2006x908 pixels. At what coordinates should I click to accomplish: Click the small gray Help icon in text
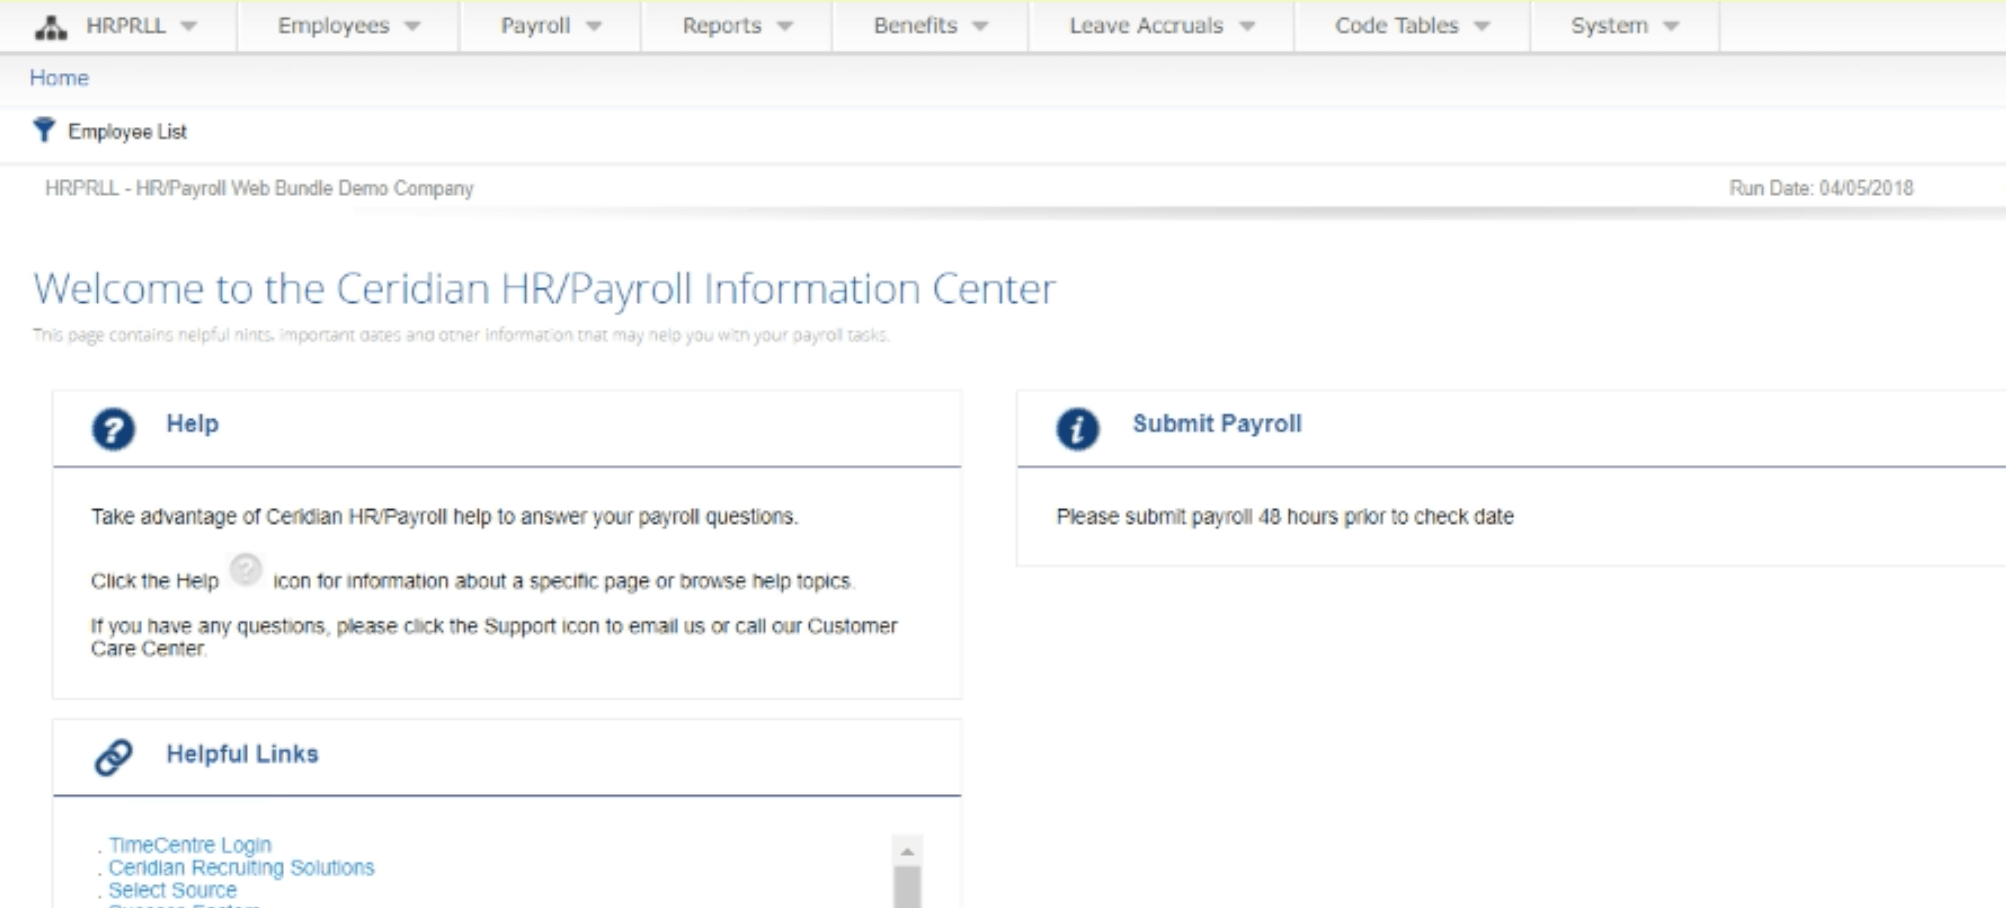pyautogui.click(x=246, y=570)
